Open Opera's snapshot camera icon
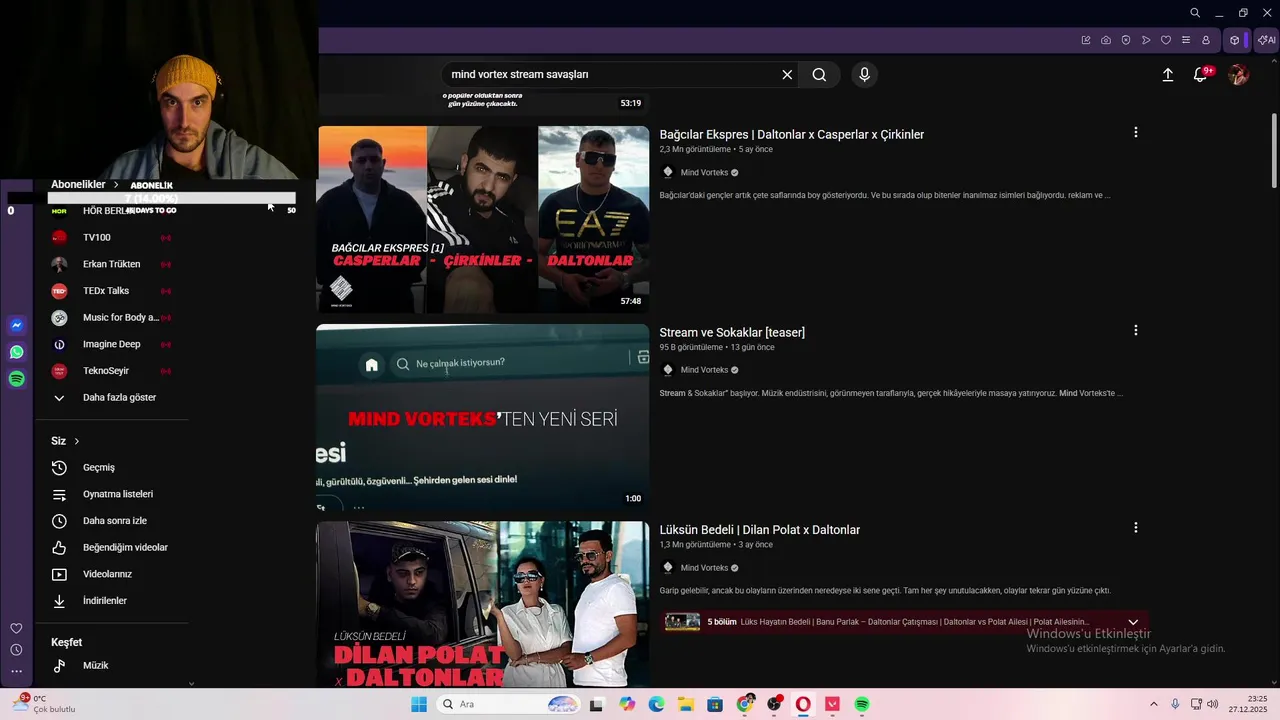 1106,41
